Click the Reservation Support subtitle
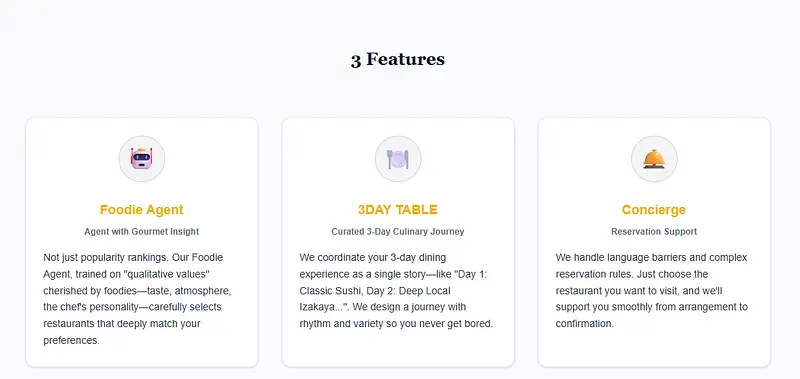The image size is (800, 379). pyautogui.click(x=654, y=232)
